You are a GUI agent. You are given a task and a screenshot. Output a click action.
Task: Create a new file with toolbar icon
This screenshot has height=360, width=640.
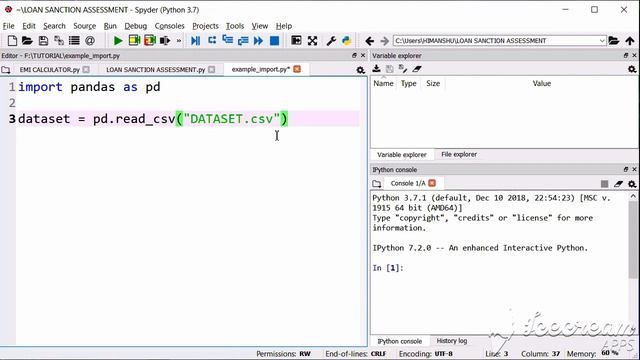(x=12, y=40)
